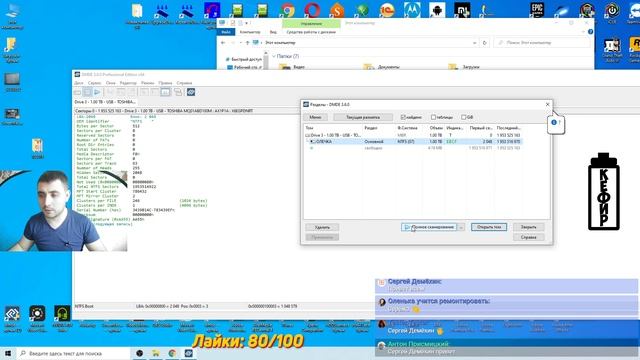Click the 'Открыть том' button
This screenshot has height=360, width=640.
489,227
